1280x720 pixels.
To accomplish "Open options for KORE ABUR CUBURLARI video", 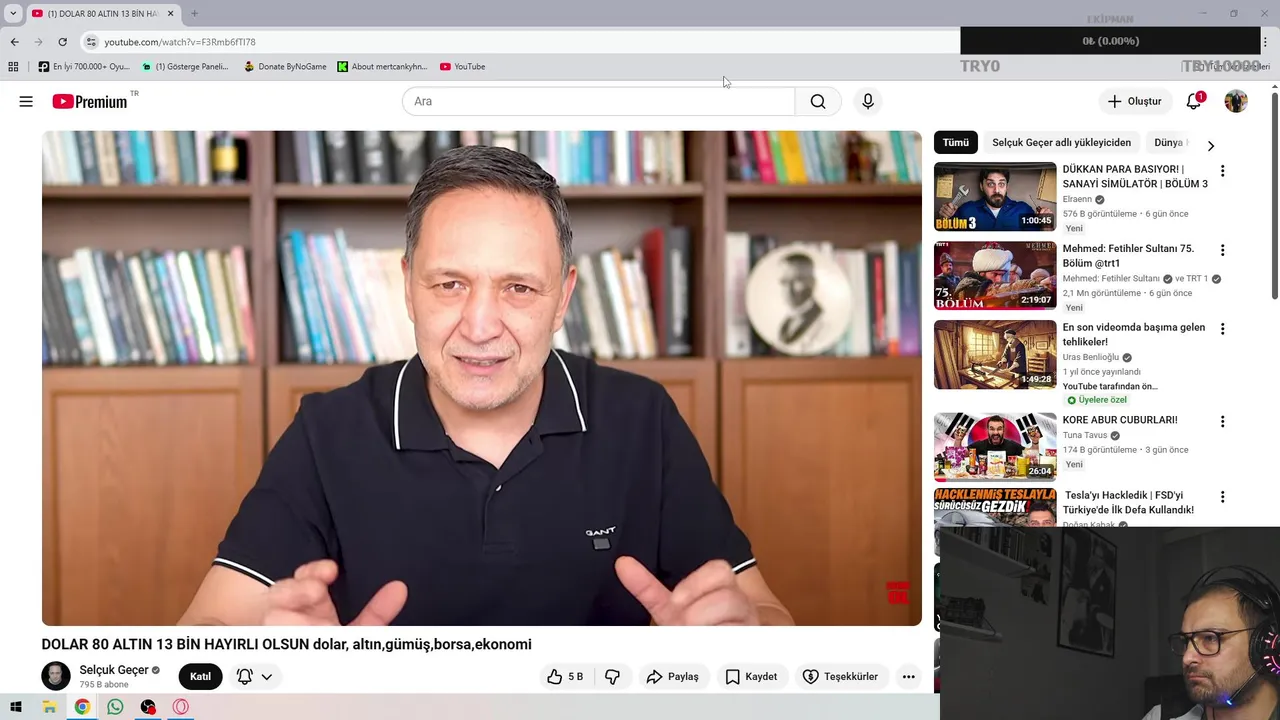I will 1222,421.
